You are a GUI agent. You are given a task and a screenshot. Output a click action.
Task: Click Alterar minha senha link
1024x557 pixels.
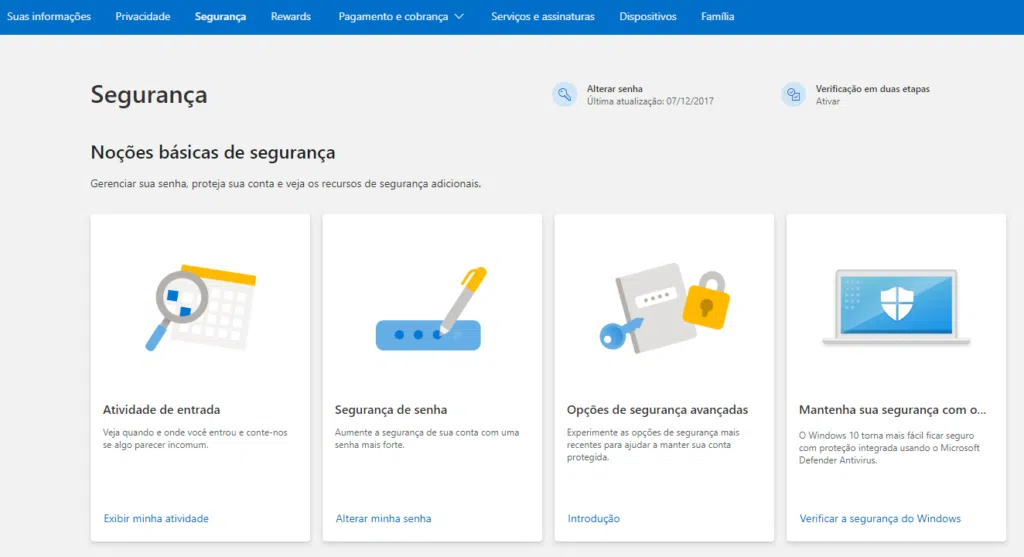click(x=383, y=518)
